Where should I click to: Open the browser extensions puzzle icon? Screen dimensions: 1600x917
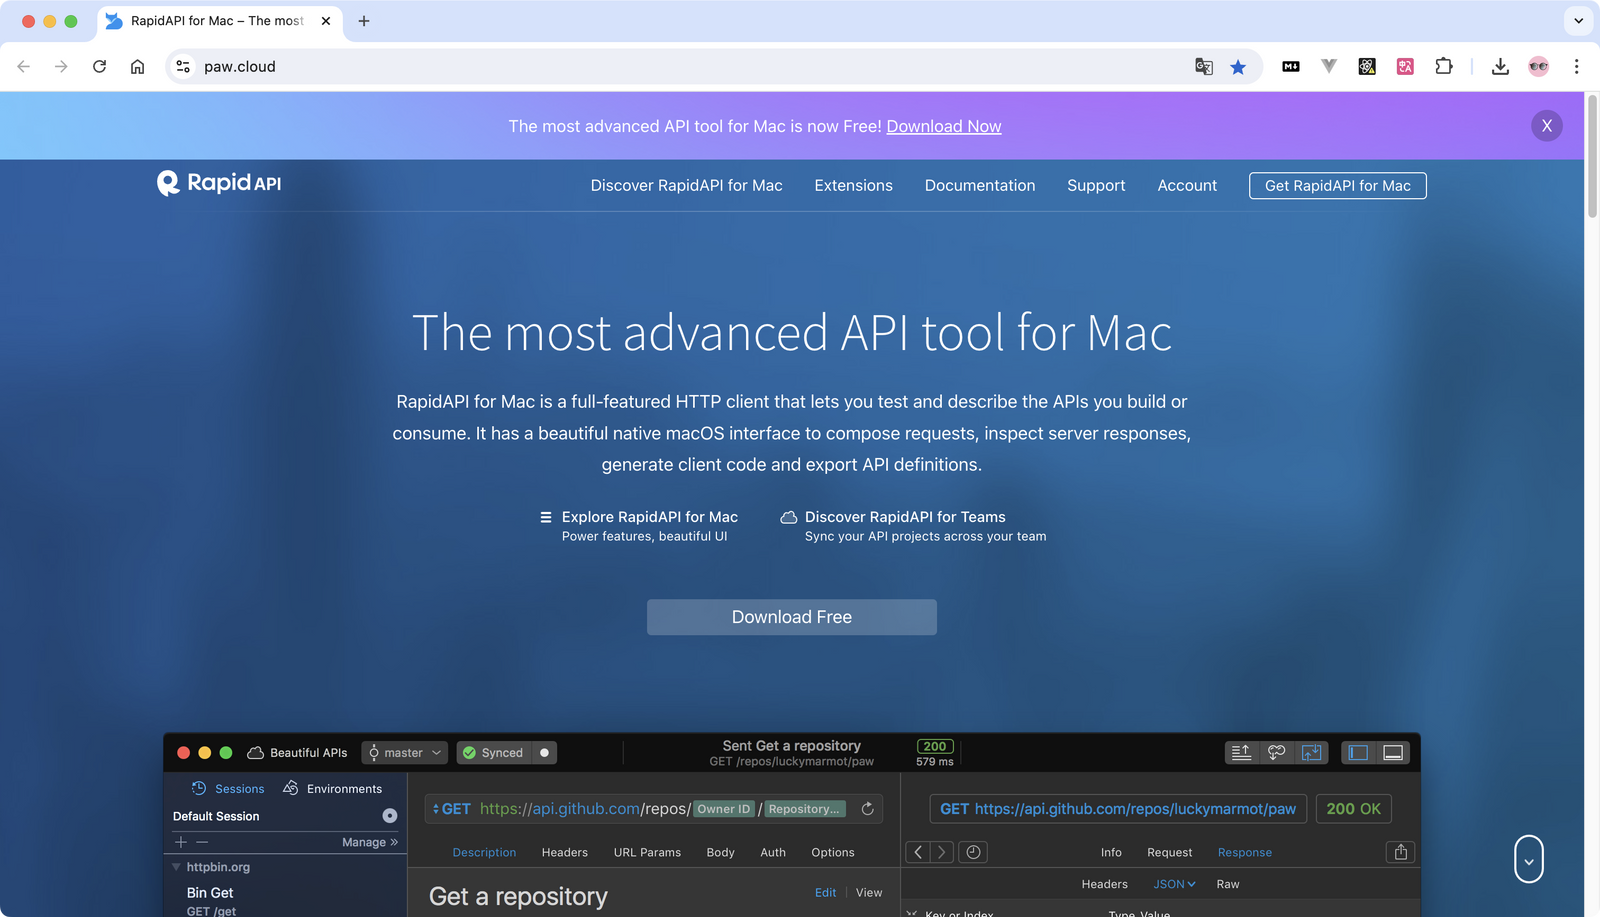click(x=1443, y=67)
